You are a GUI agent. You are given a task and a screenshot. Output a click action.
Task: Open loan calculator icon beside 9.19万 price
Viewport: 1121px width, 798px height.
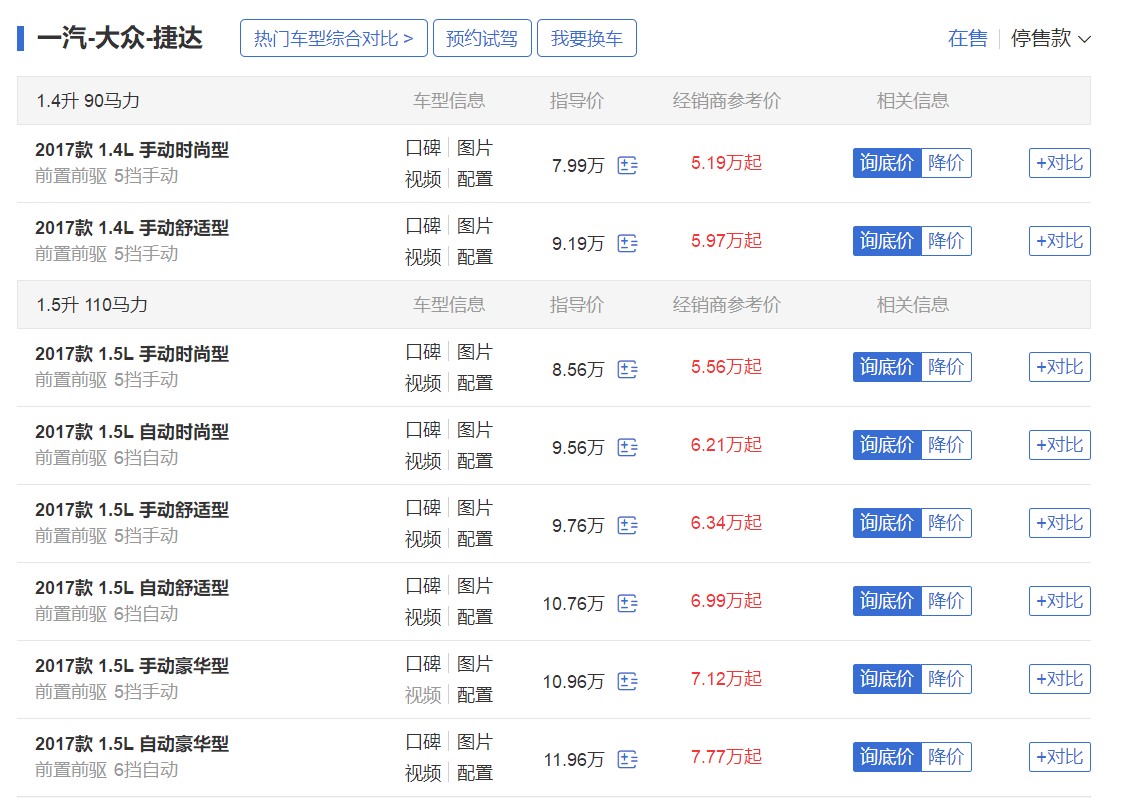point(628,244)
